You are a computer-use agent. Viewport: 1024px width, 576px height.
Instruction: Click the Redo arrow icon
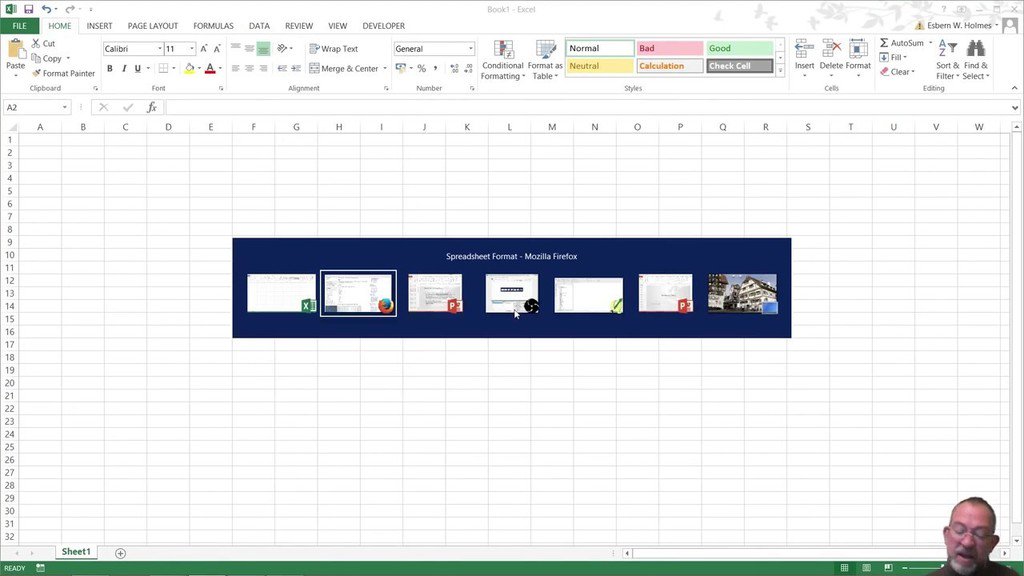pos(69,9)
